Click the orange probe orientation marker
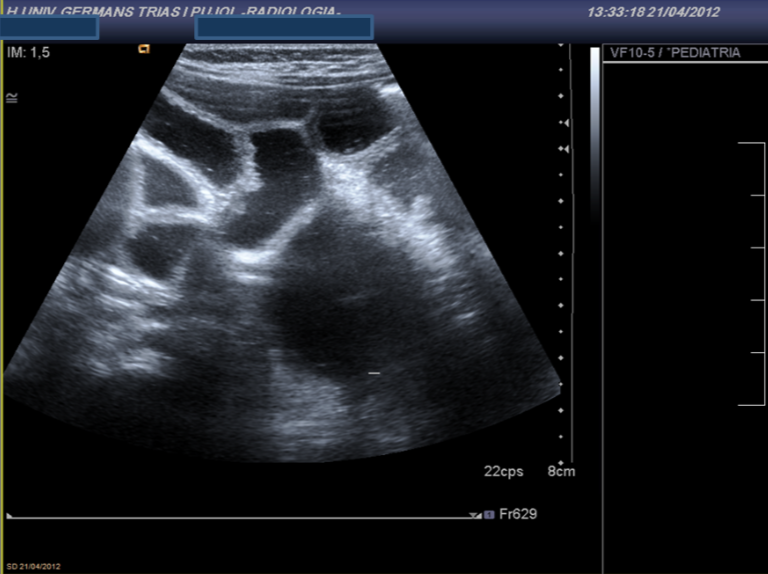768x574 pixels. tap(144, 47)
